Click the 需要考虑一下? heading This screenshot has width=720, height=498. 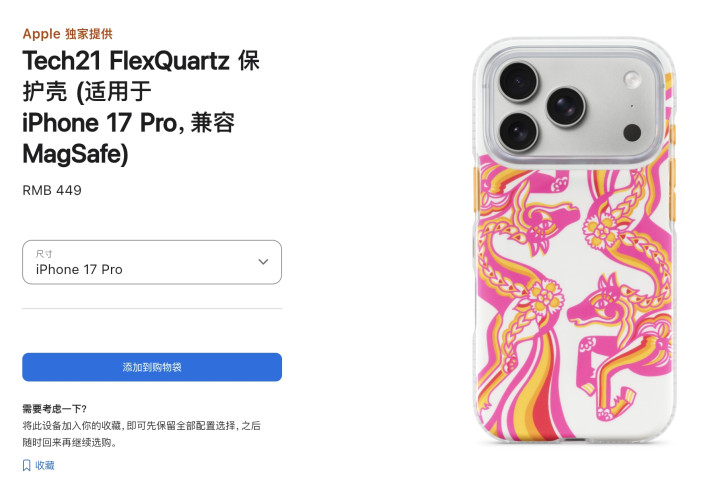click(x=55, y=408)
